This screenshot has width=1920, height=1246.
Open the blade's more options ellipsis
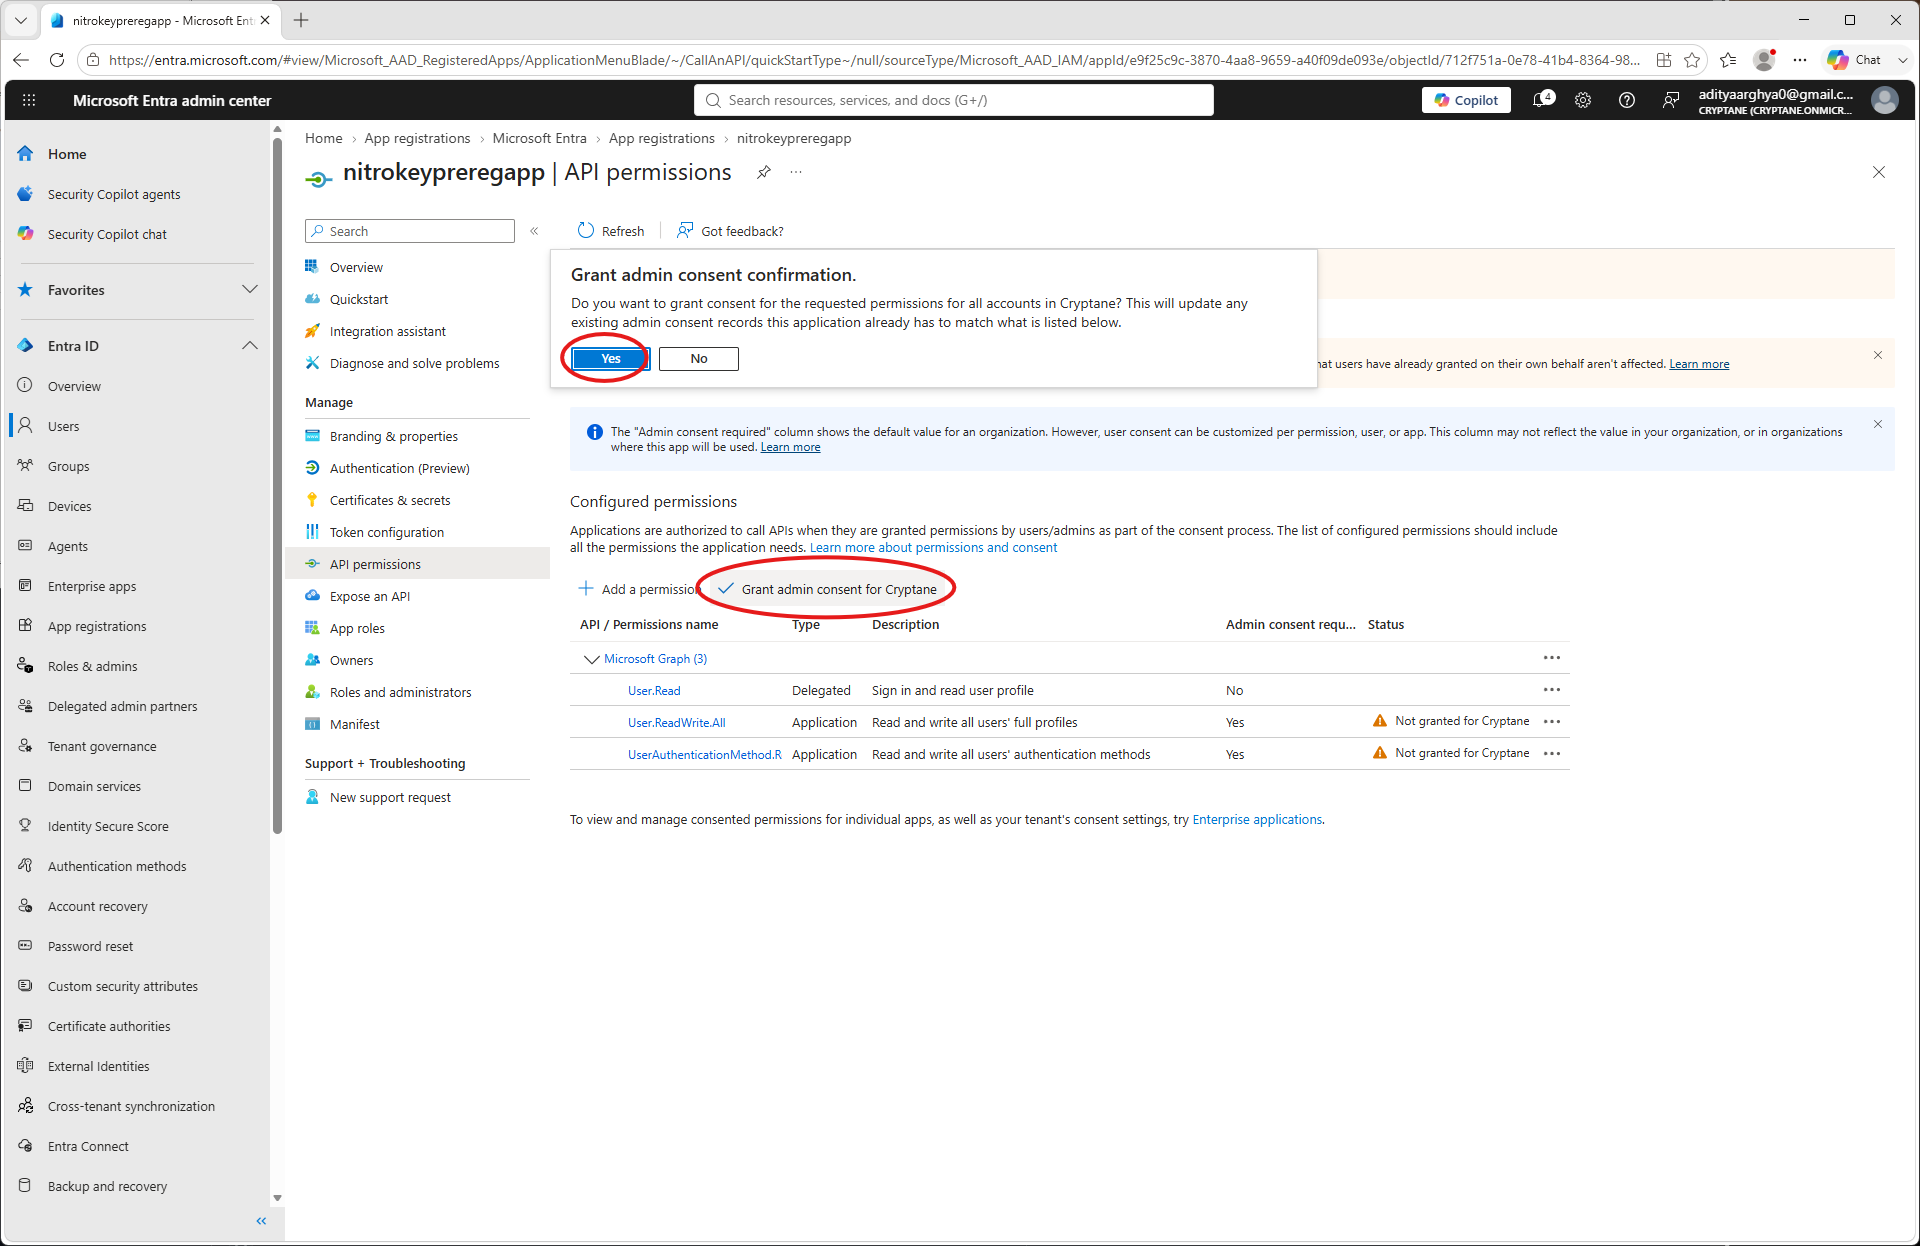pos(796,172)
